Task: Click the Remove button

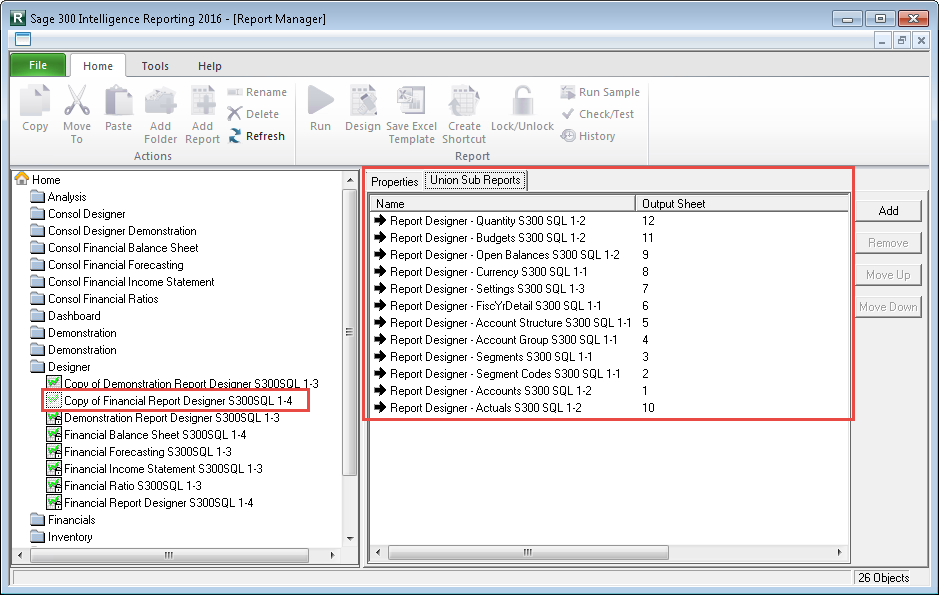Action: pyautogui.click(x=888, y=243)
